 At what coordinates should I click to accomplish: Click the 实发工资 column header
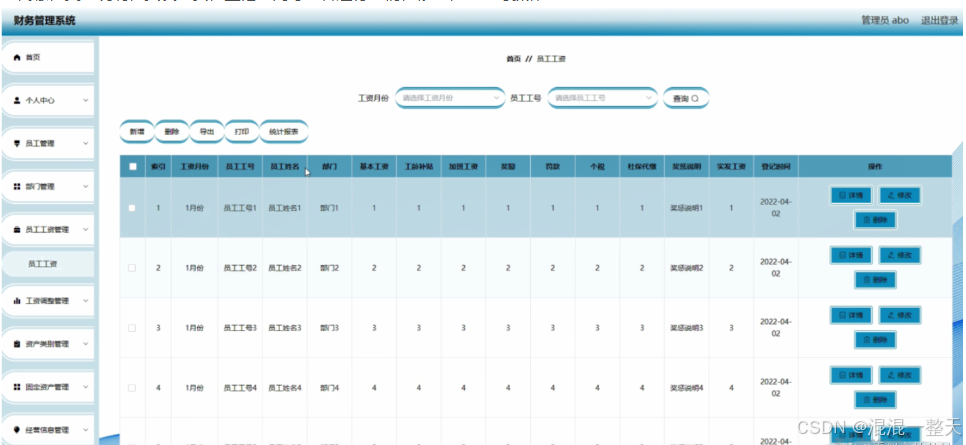click(731, 167)
